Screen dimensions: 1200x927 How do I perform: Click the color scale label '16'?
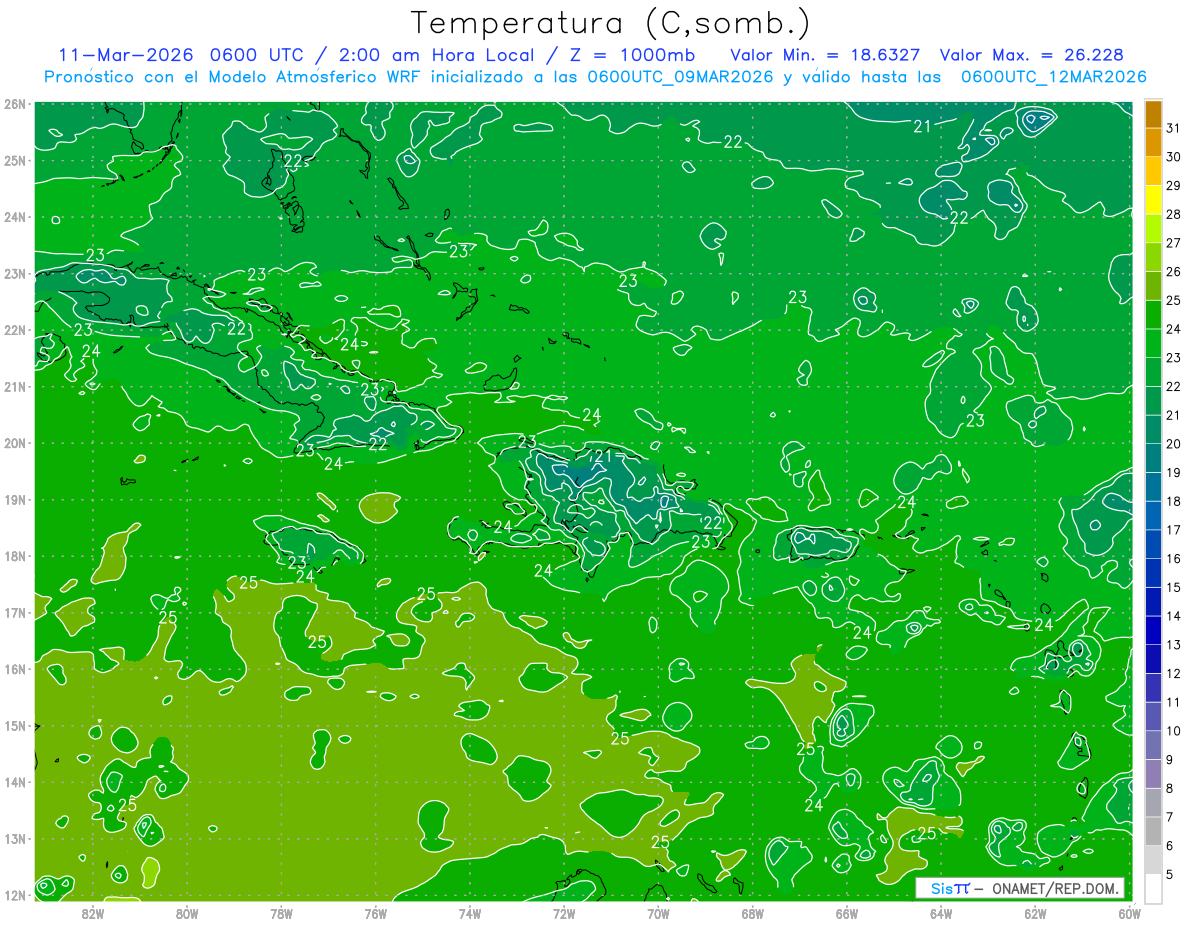(x=1173, y=559)
